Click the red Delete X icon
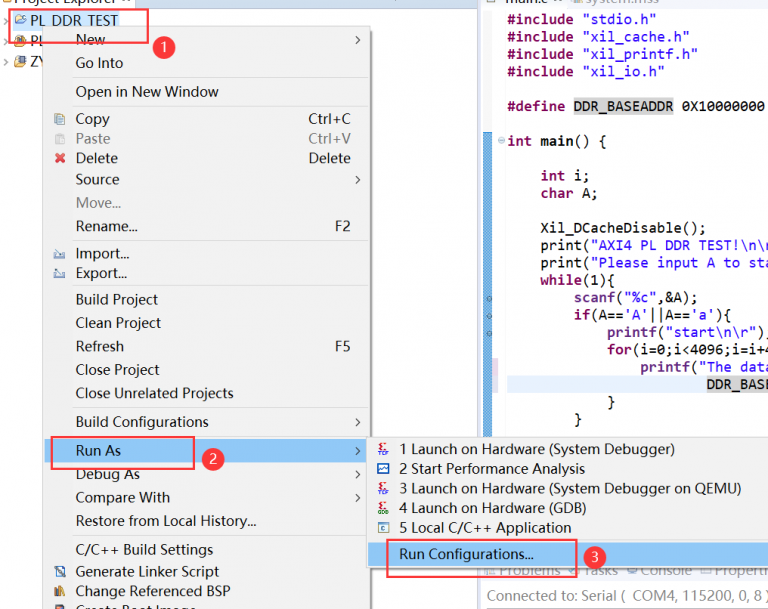This screenshot has height=609, width=768. point(60,158)
